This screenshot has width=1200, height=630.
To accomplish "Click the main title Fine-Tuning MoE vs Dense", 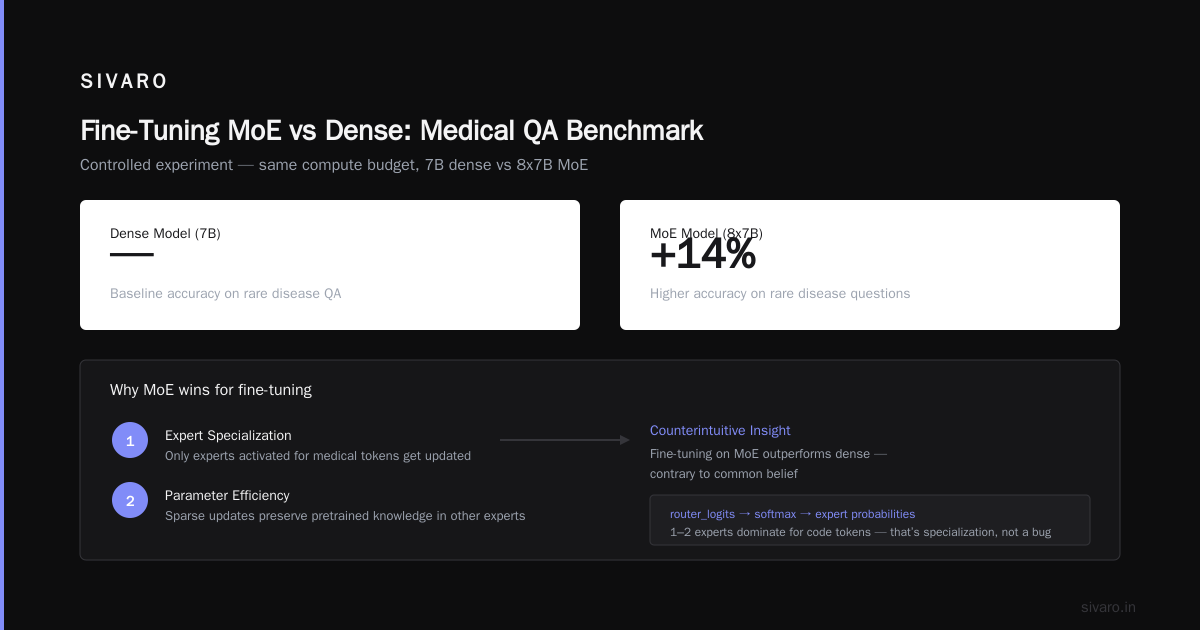I will [x=391, y=131].
